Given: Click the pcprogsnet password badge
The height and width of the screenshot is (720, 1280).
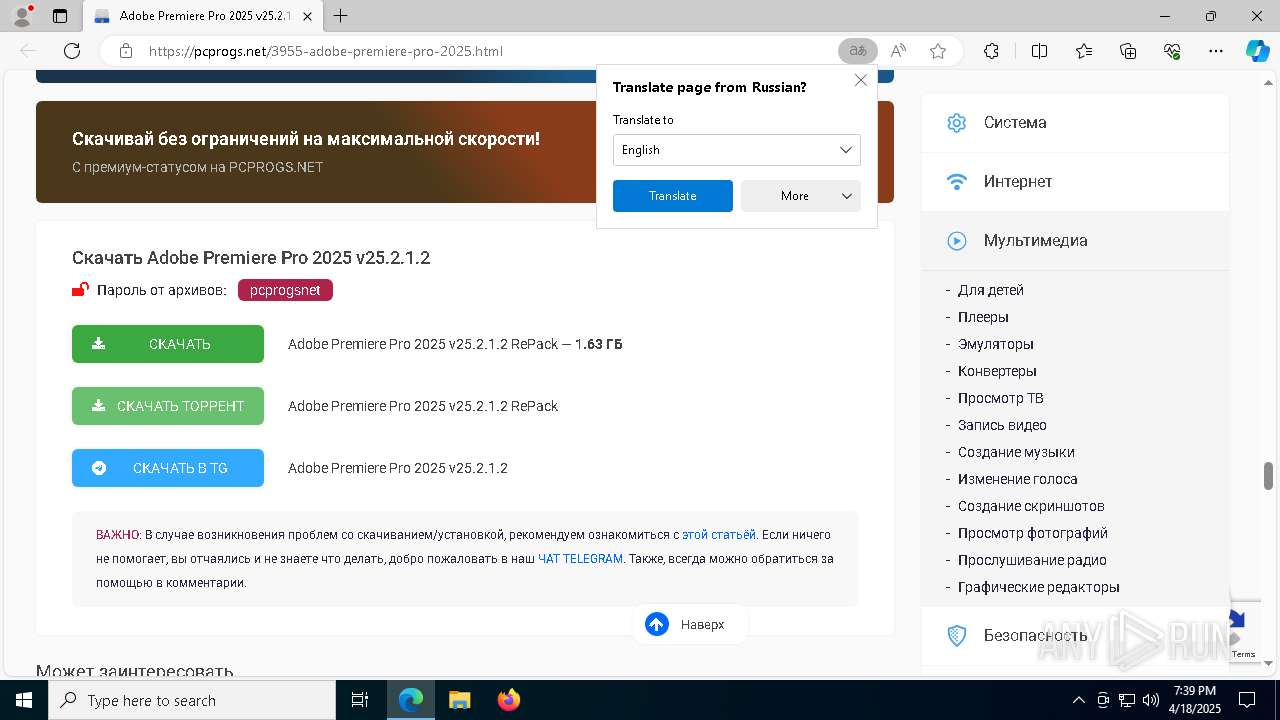Looking at the screenshot, I should point(285,290).
